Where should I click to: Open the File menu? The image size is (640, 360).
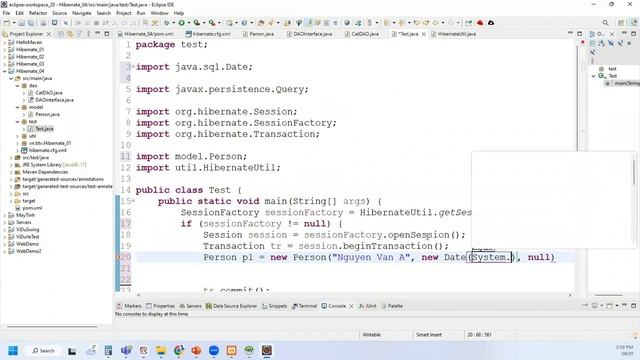6,13
